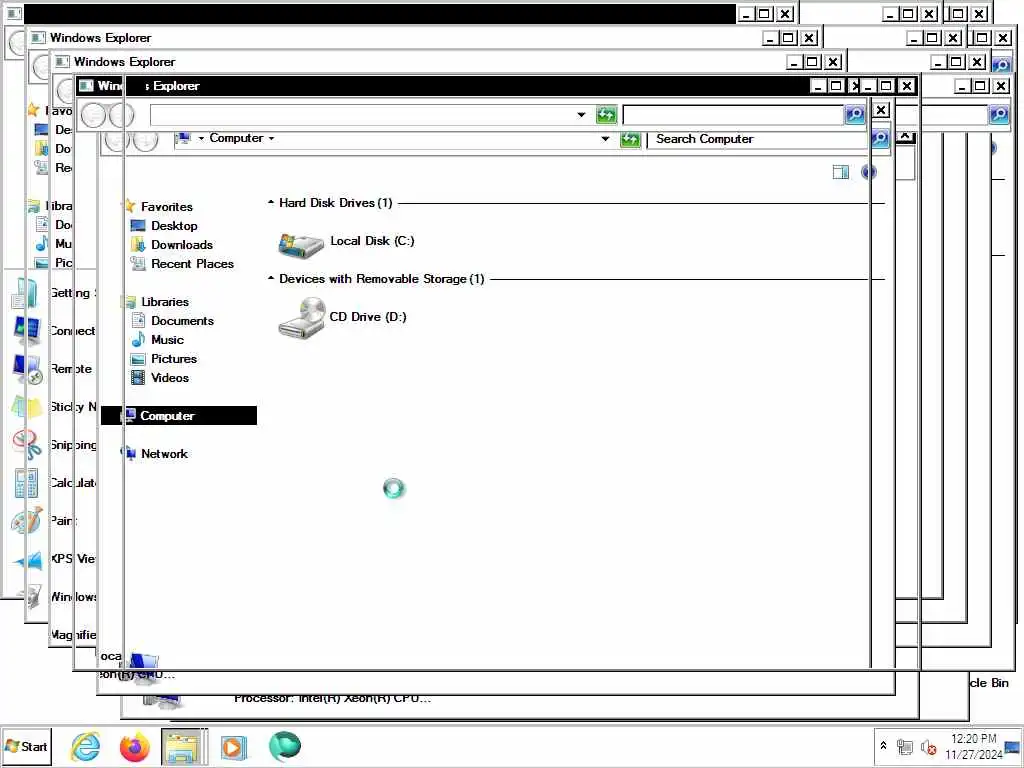The width and height of the screenshot is (1024, 768).
Task: Select Recent Places in navigation pane
Action: point(192,264)
